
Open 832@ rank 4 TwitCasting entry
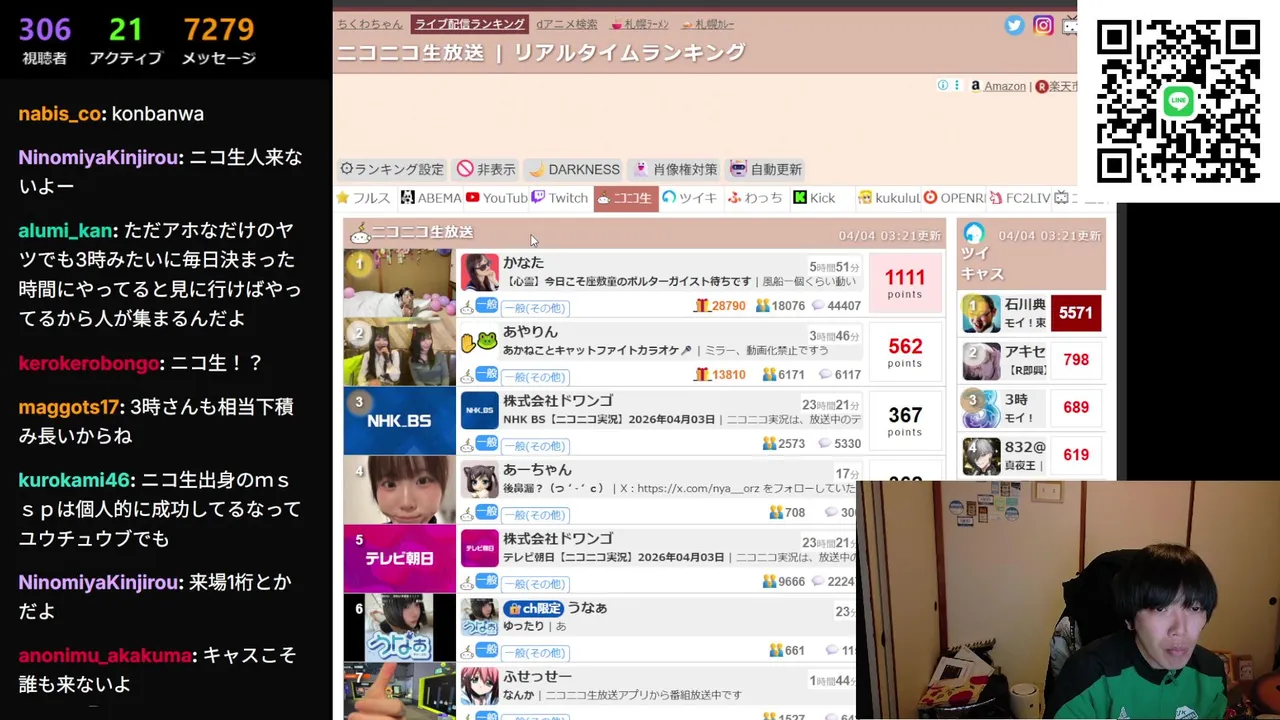(1032, 455)
